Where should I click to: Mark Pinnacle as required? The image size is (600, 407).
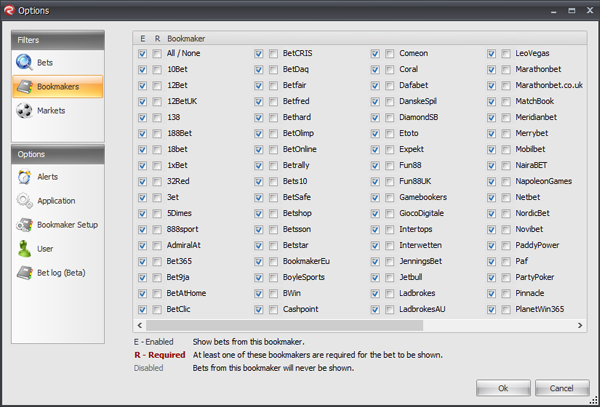tap(506, 294)
